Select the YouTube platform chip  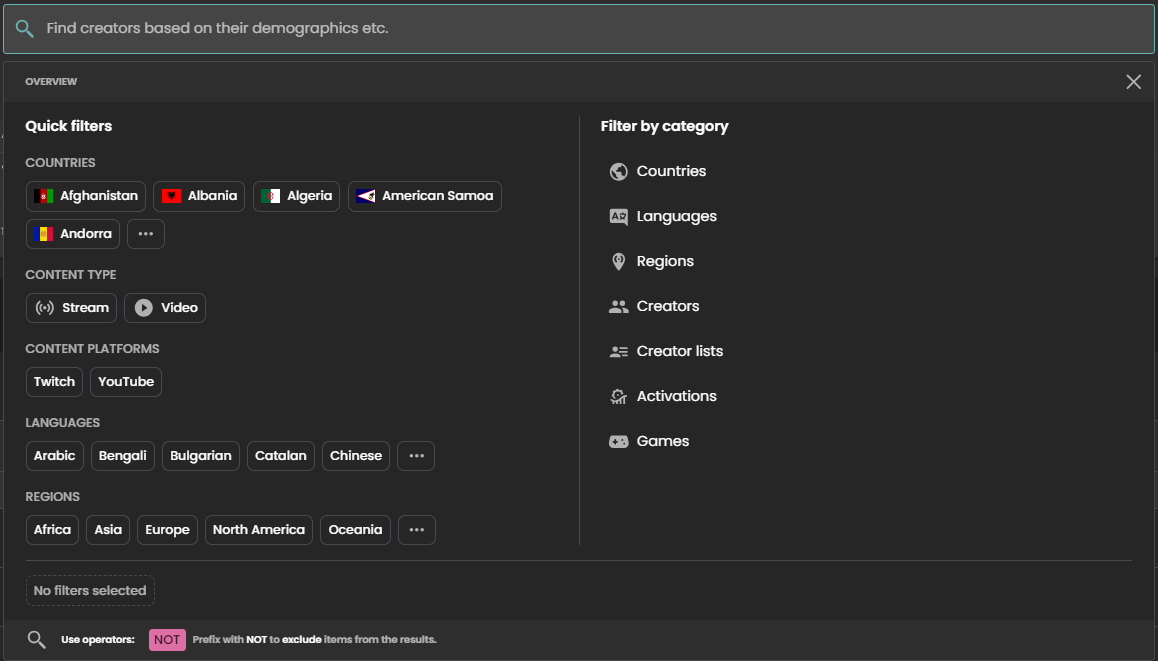[x=126, y=382]
